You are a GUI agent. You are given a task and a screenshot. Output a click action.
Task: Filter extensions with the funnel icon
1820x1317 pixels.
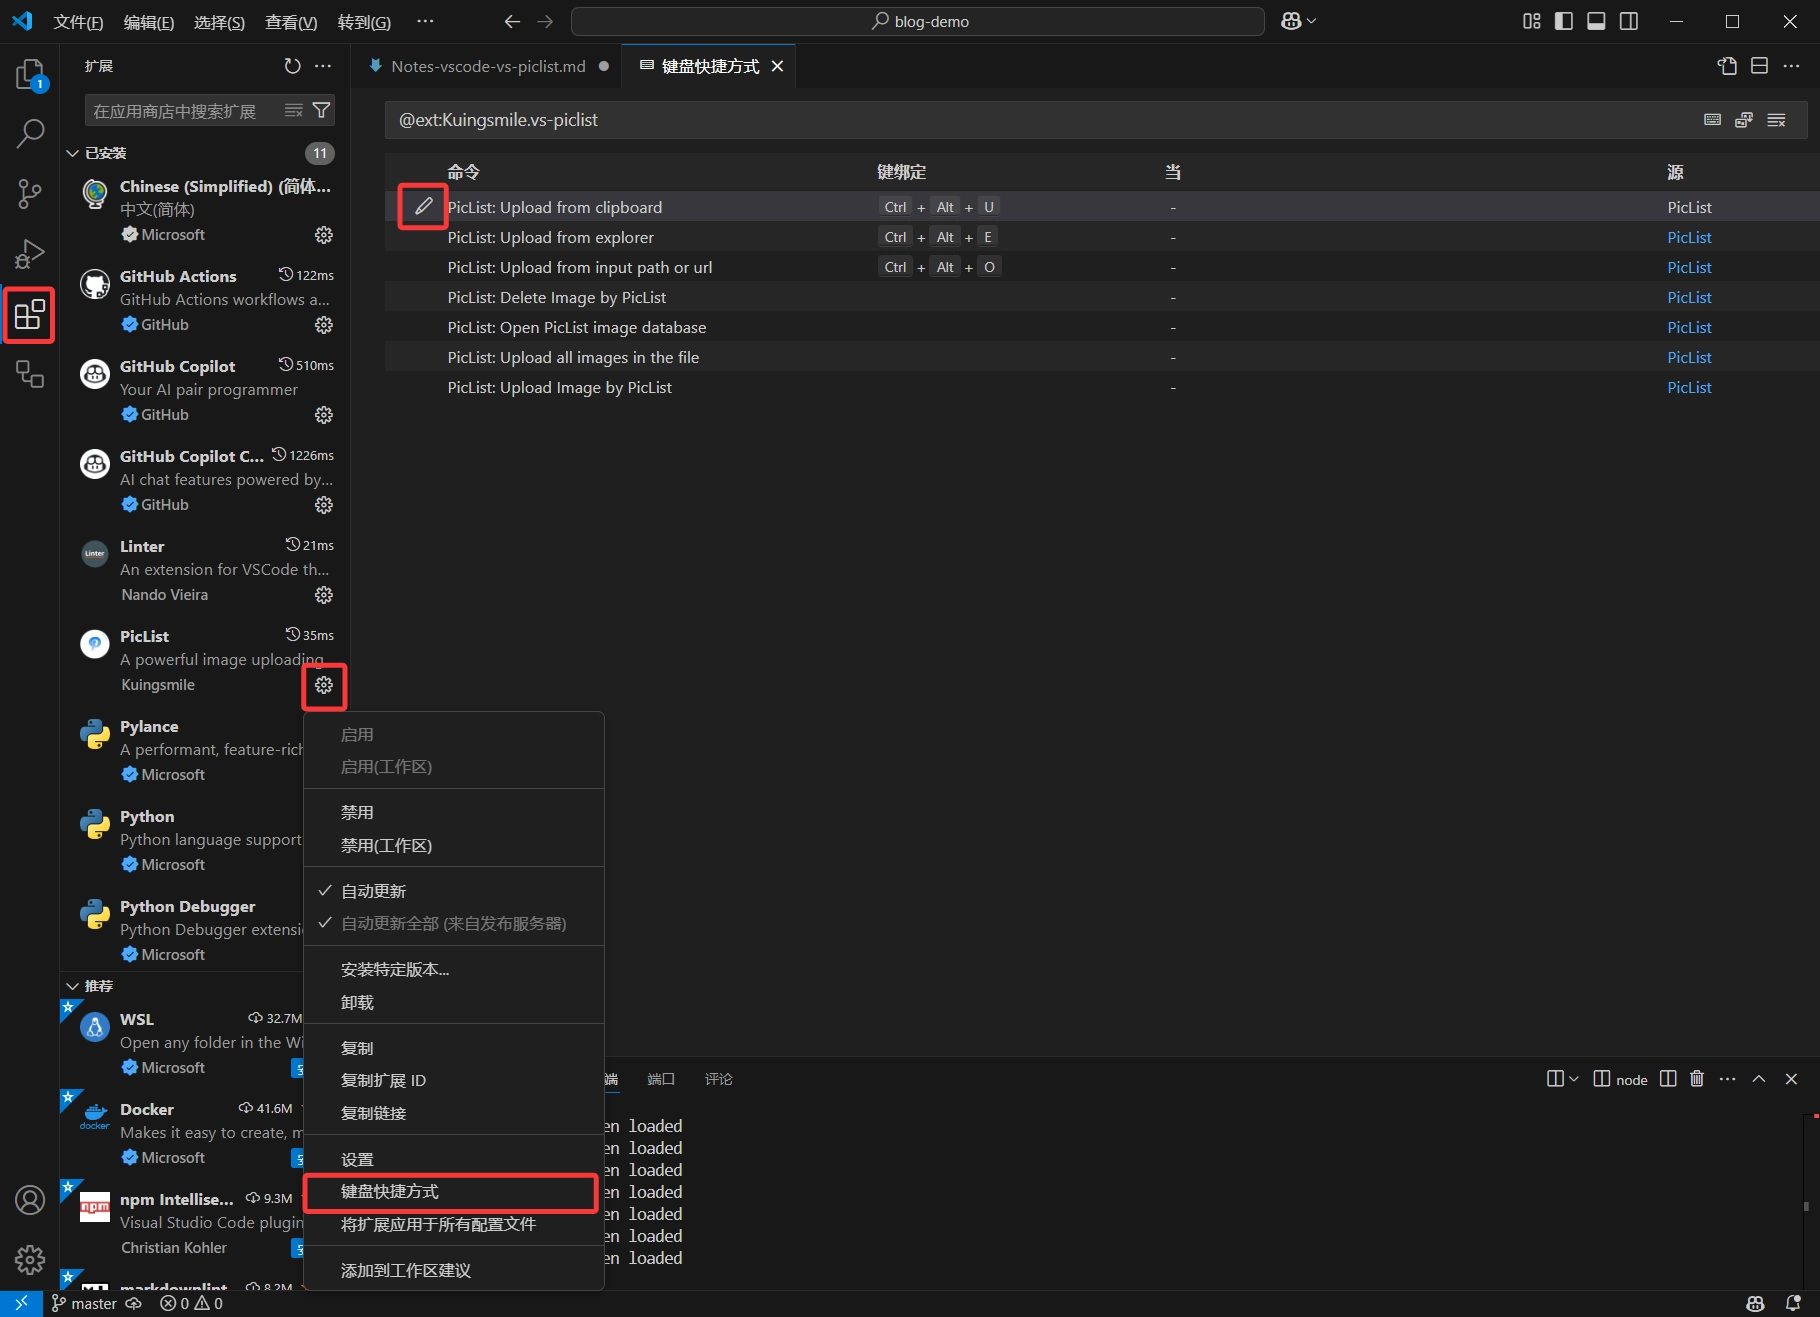point(321,111)
